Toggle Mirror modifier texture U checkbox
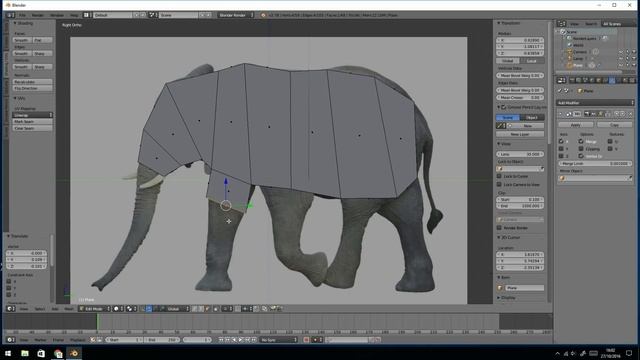Image resolution: width=640 pixels, height=360 pixels. [610, 141]
